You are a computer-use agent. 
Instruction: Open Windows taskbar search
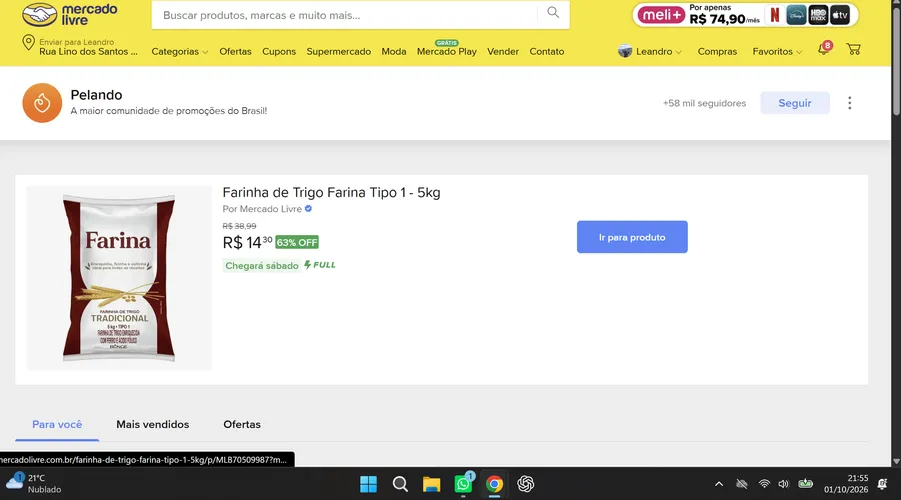(400, 484)
